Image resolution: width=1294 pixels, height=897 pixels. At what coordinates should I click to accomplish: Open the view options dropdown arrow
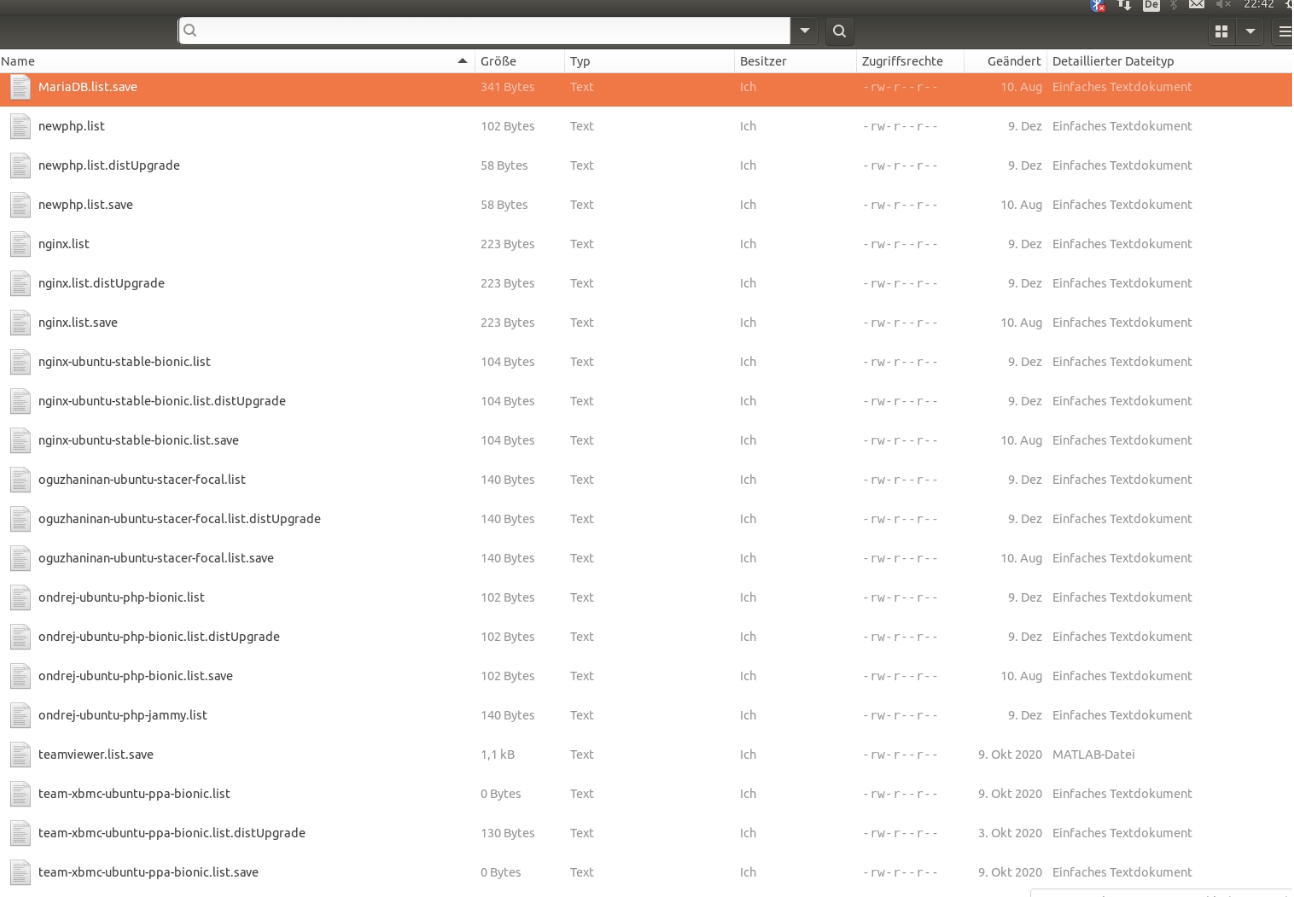click(x=1250, y=32)
